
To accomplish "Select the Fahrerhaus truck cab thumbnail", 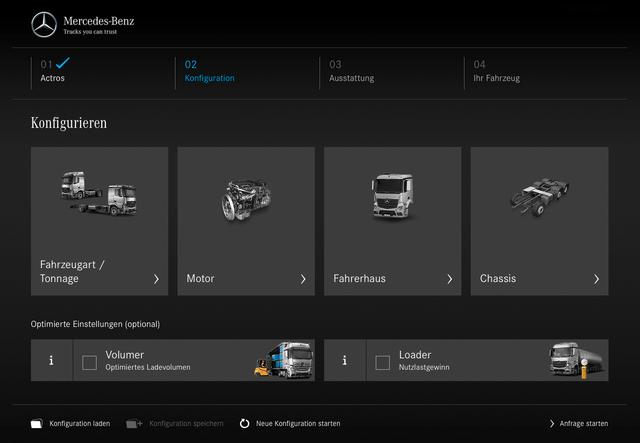I will click(392, 197).
